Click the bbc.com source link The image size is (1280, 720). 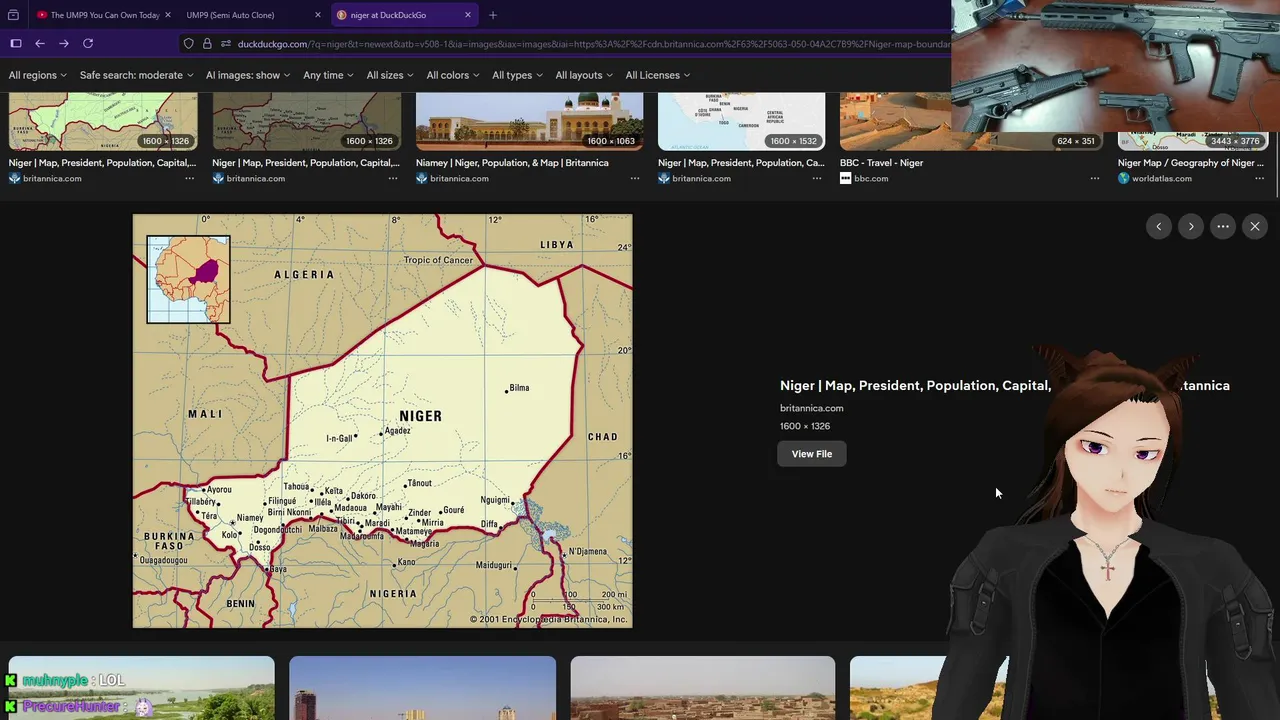pyautogui.click(x=871, y=178)
